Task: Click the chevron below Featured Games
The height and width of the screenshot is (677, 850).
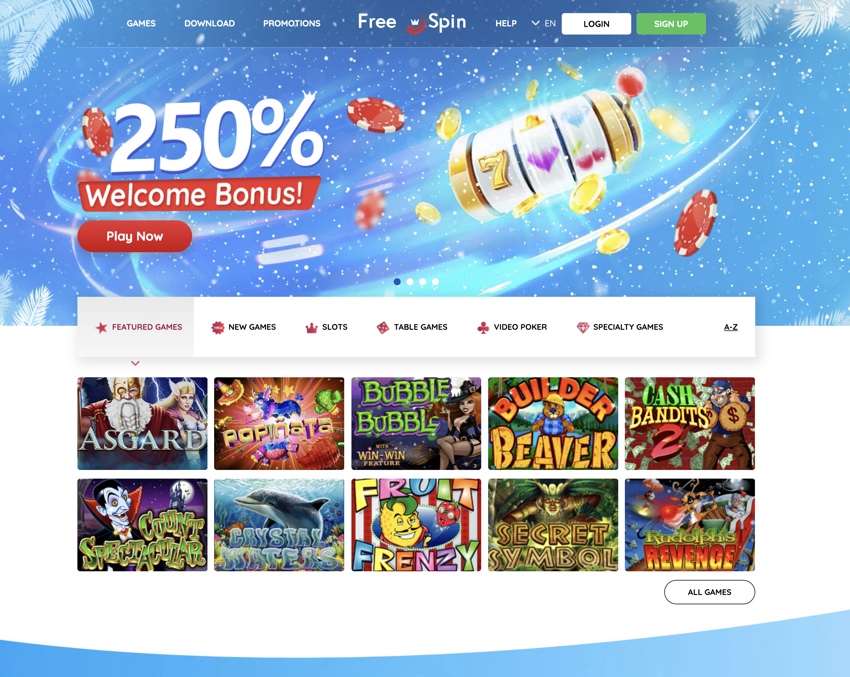Action: pos(136,363)
